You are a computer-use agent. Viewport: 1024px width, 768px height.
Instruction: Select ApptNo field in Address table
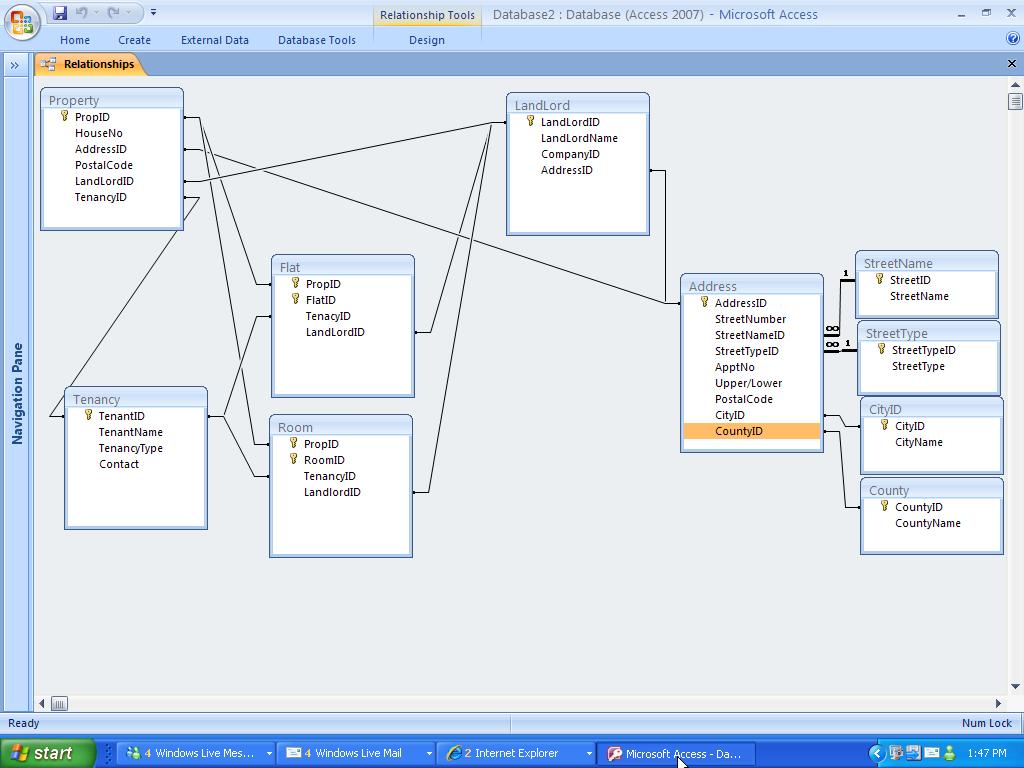tap(735, 367)
